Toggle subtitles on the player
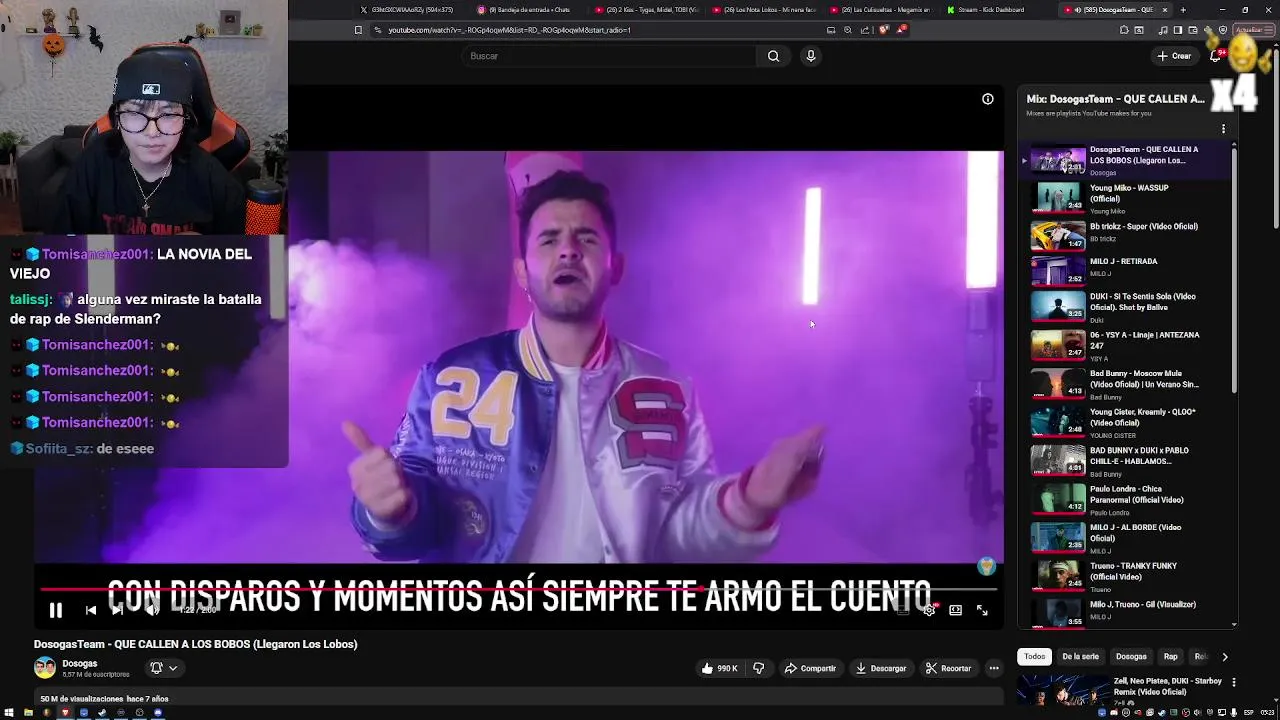The image size is (1280, 720). tap(902, 610)
